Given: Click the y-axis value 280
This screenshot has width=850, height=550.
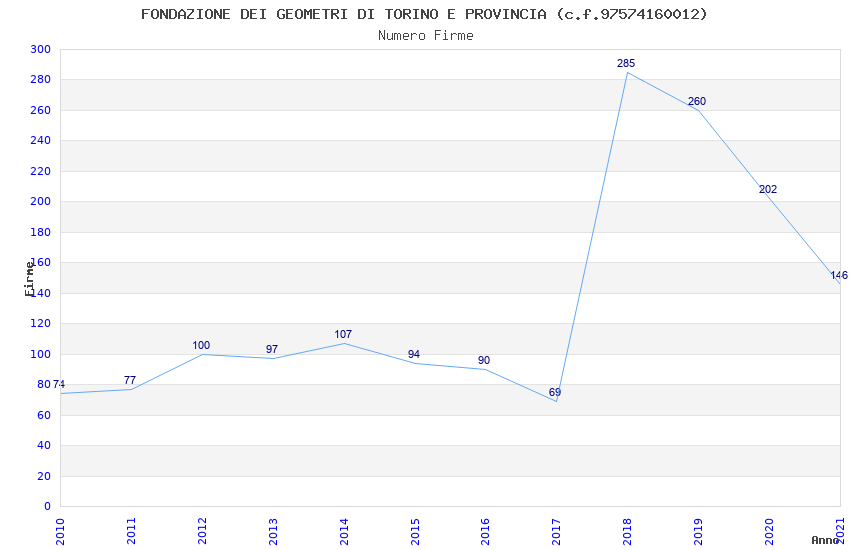Looking at the screenshot, I should (x=41, y=80).
